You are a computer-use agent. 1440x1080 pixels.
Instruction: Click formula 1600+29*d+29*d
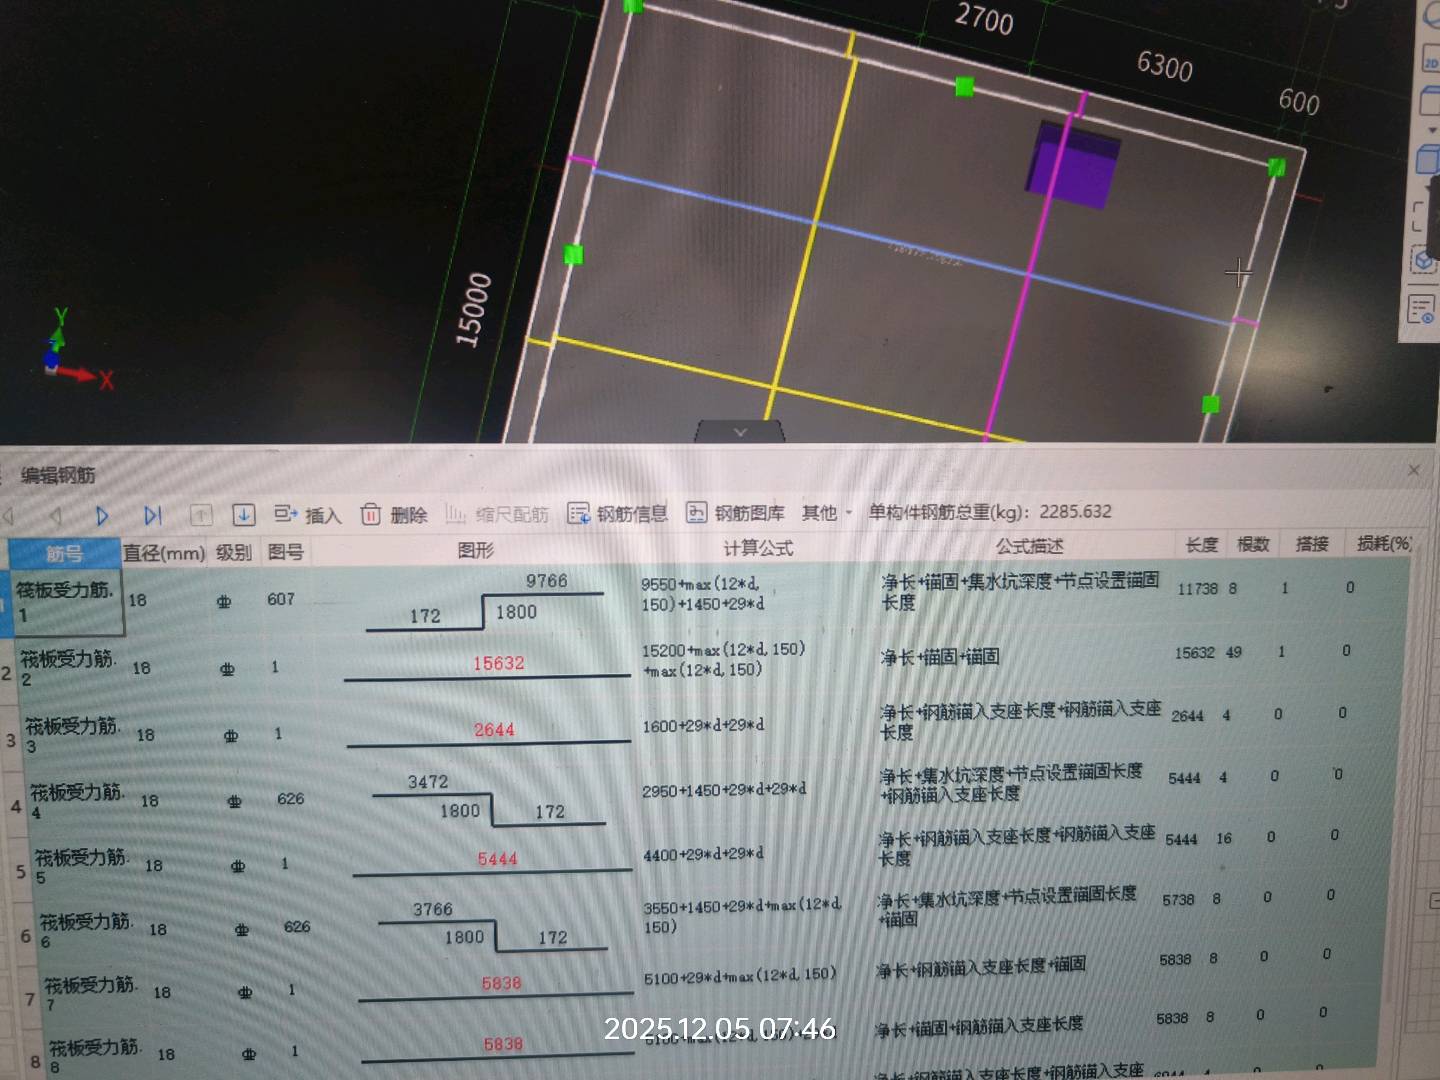tap(703, 725)
